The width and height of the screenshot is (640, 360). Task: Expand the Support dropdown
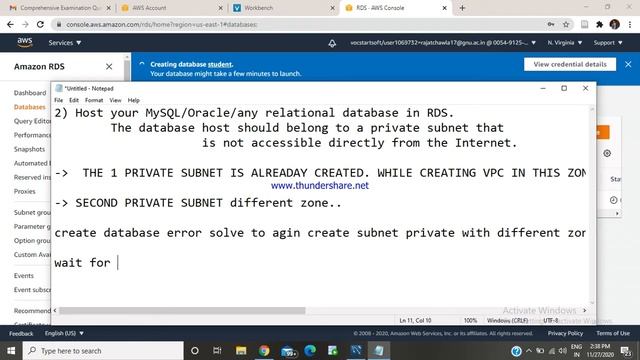coord(608,42)
